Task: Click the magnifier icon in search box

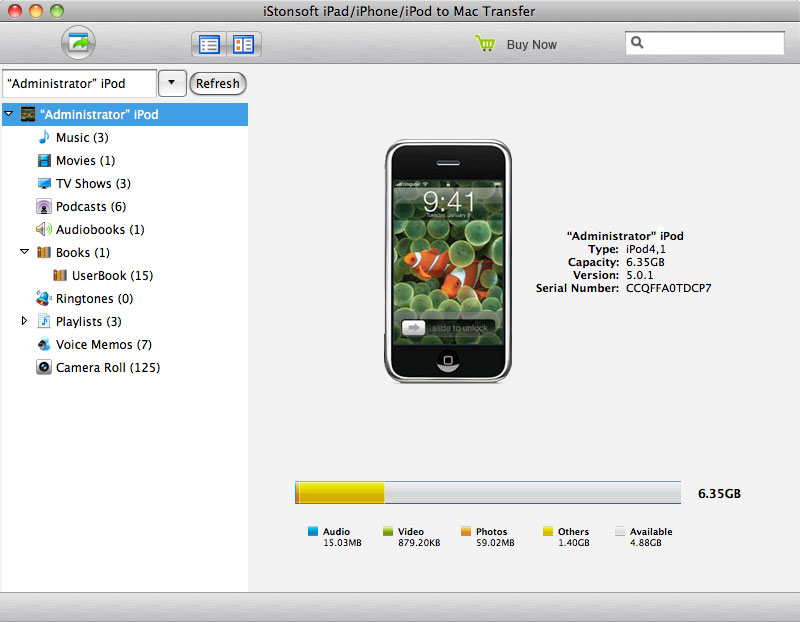Action: 637,42
